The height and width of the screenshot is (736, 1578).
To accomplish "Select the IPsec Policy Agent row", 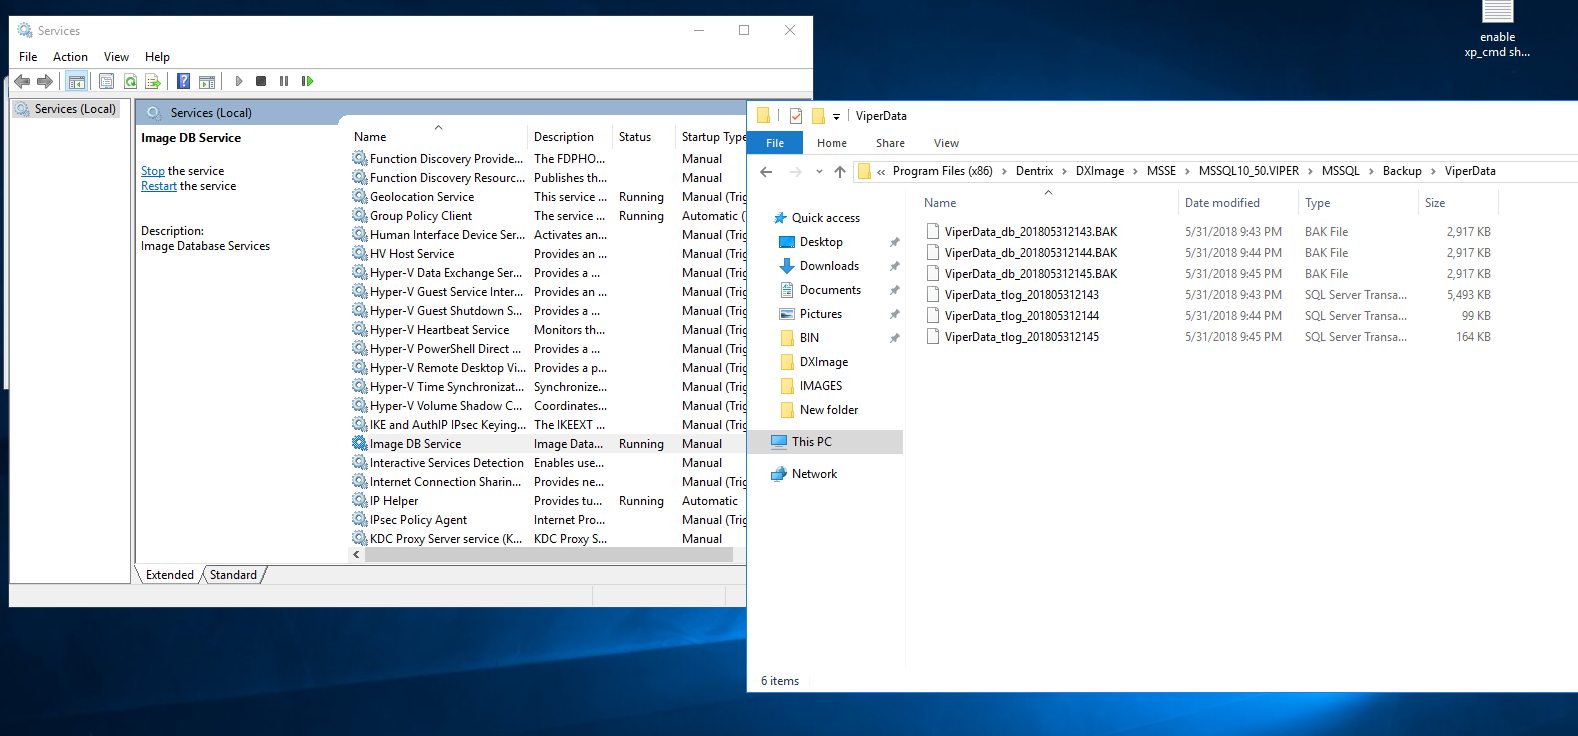I will (548, 520).
